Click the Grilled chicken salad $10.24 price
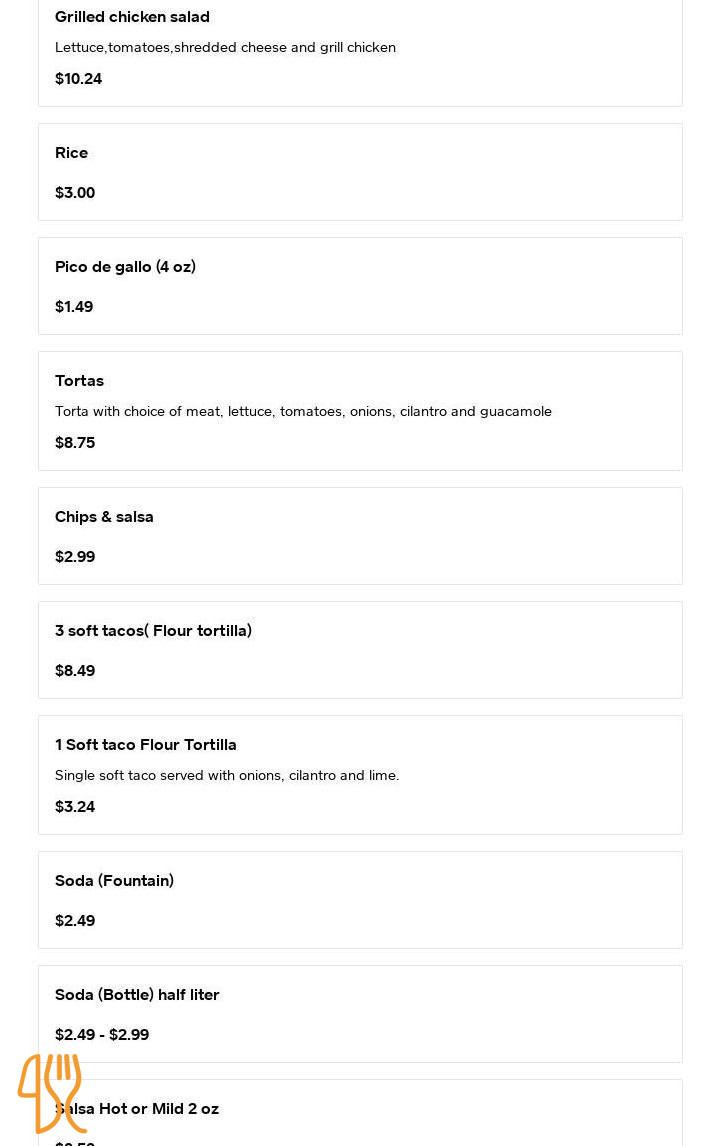Viewport: 720px width, 1146px height. point(78,79)
